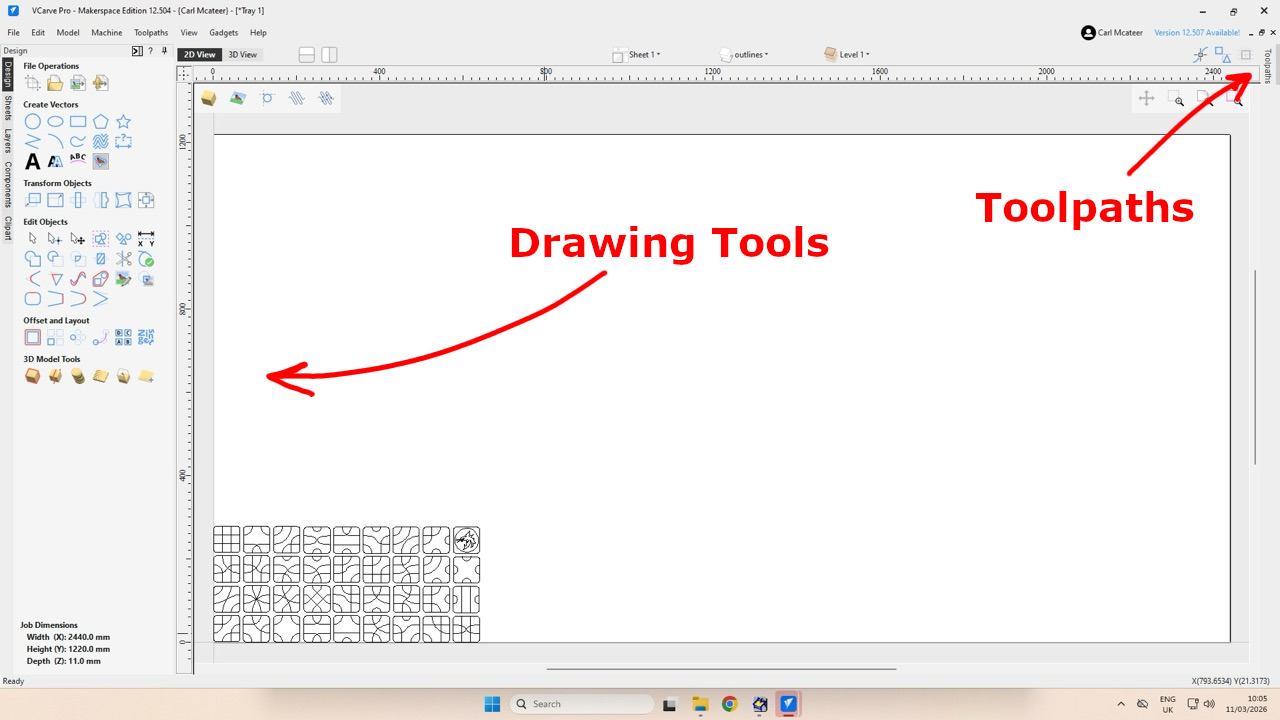Select the Draw Ellipse tool

tap(56, 122)
